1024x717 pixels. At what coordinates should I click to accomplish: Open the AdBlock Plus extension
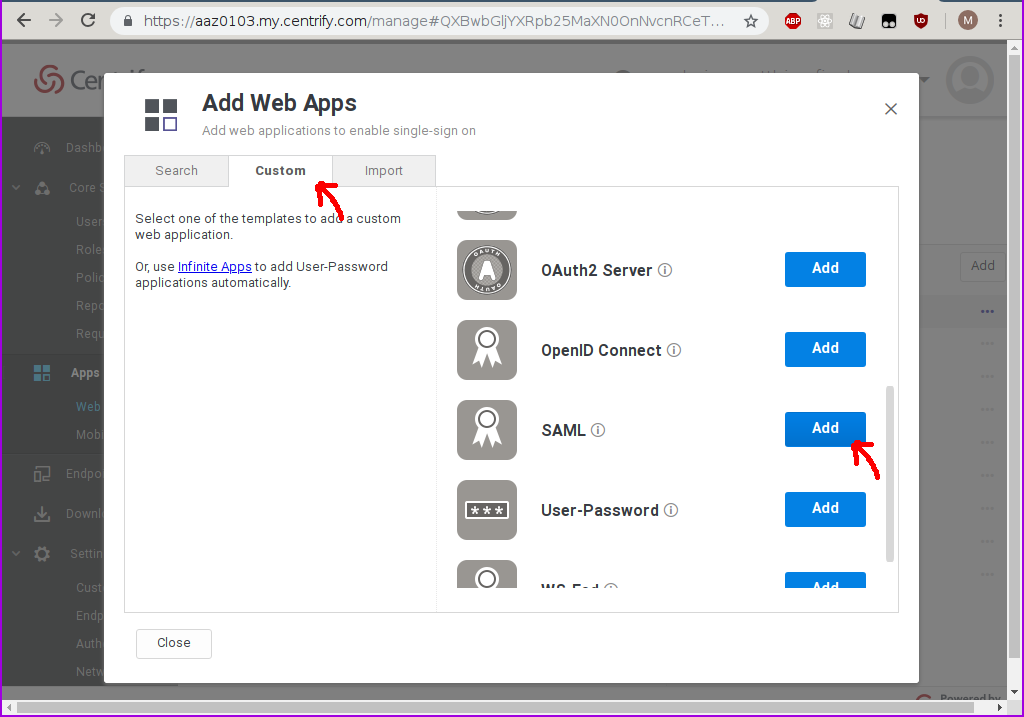point(793,20)
